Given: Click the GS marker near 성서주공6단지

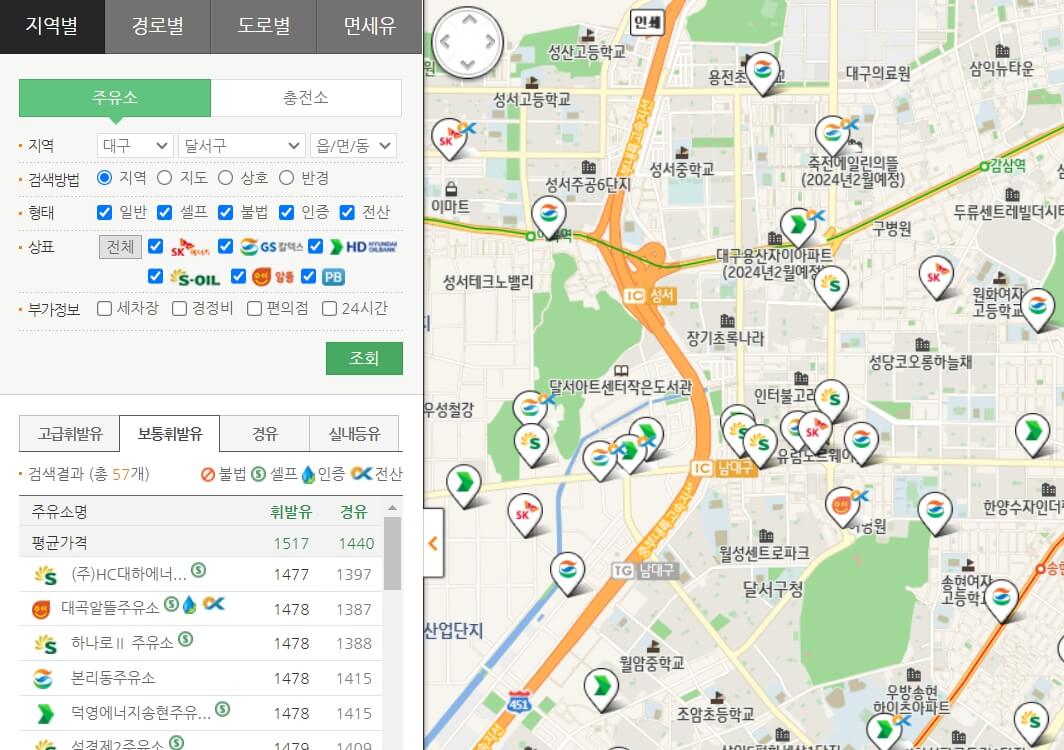Looking at the screenshot, I should click(548, 217).
